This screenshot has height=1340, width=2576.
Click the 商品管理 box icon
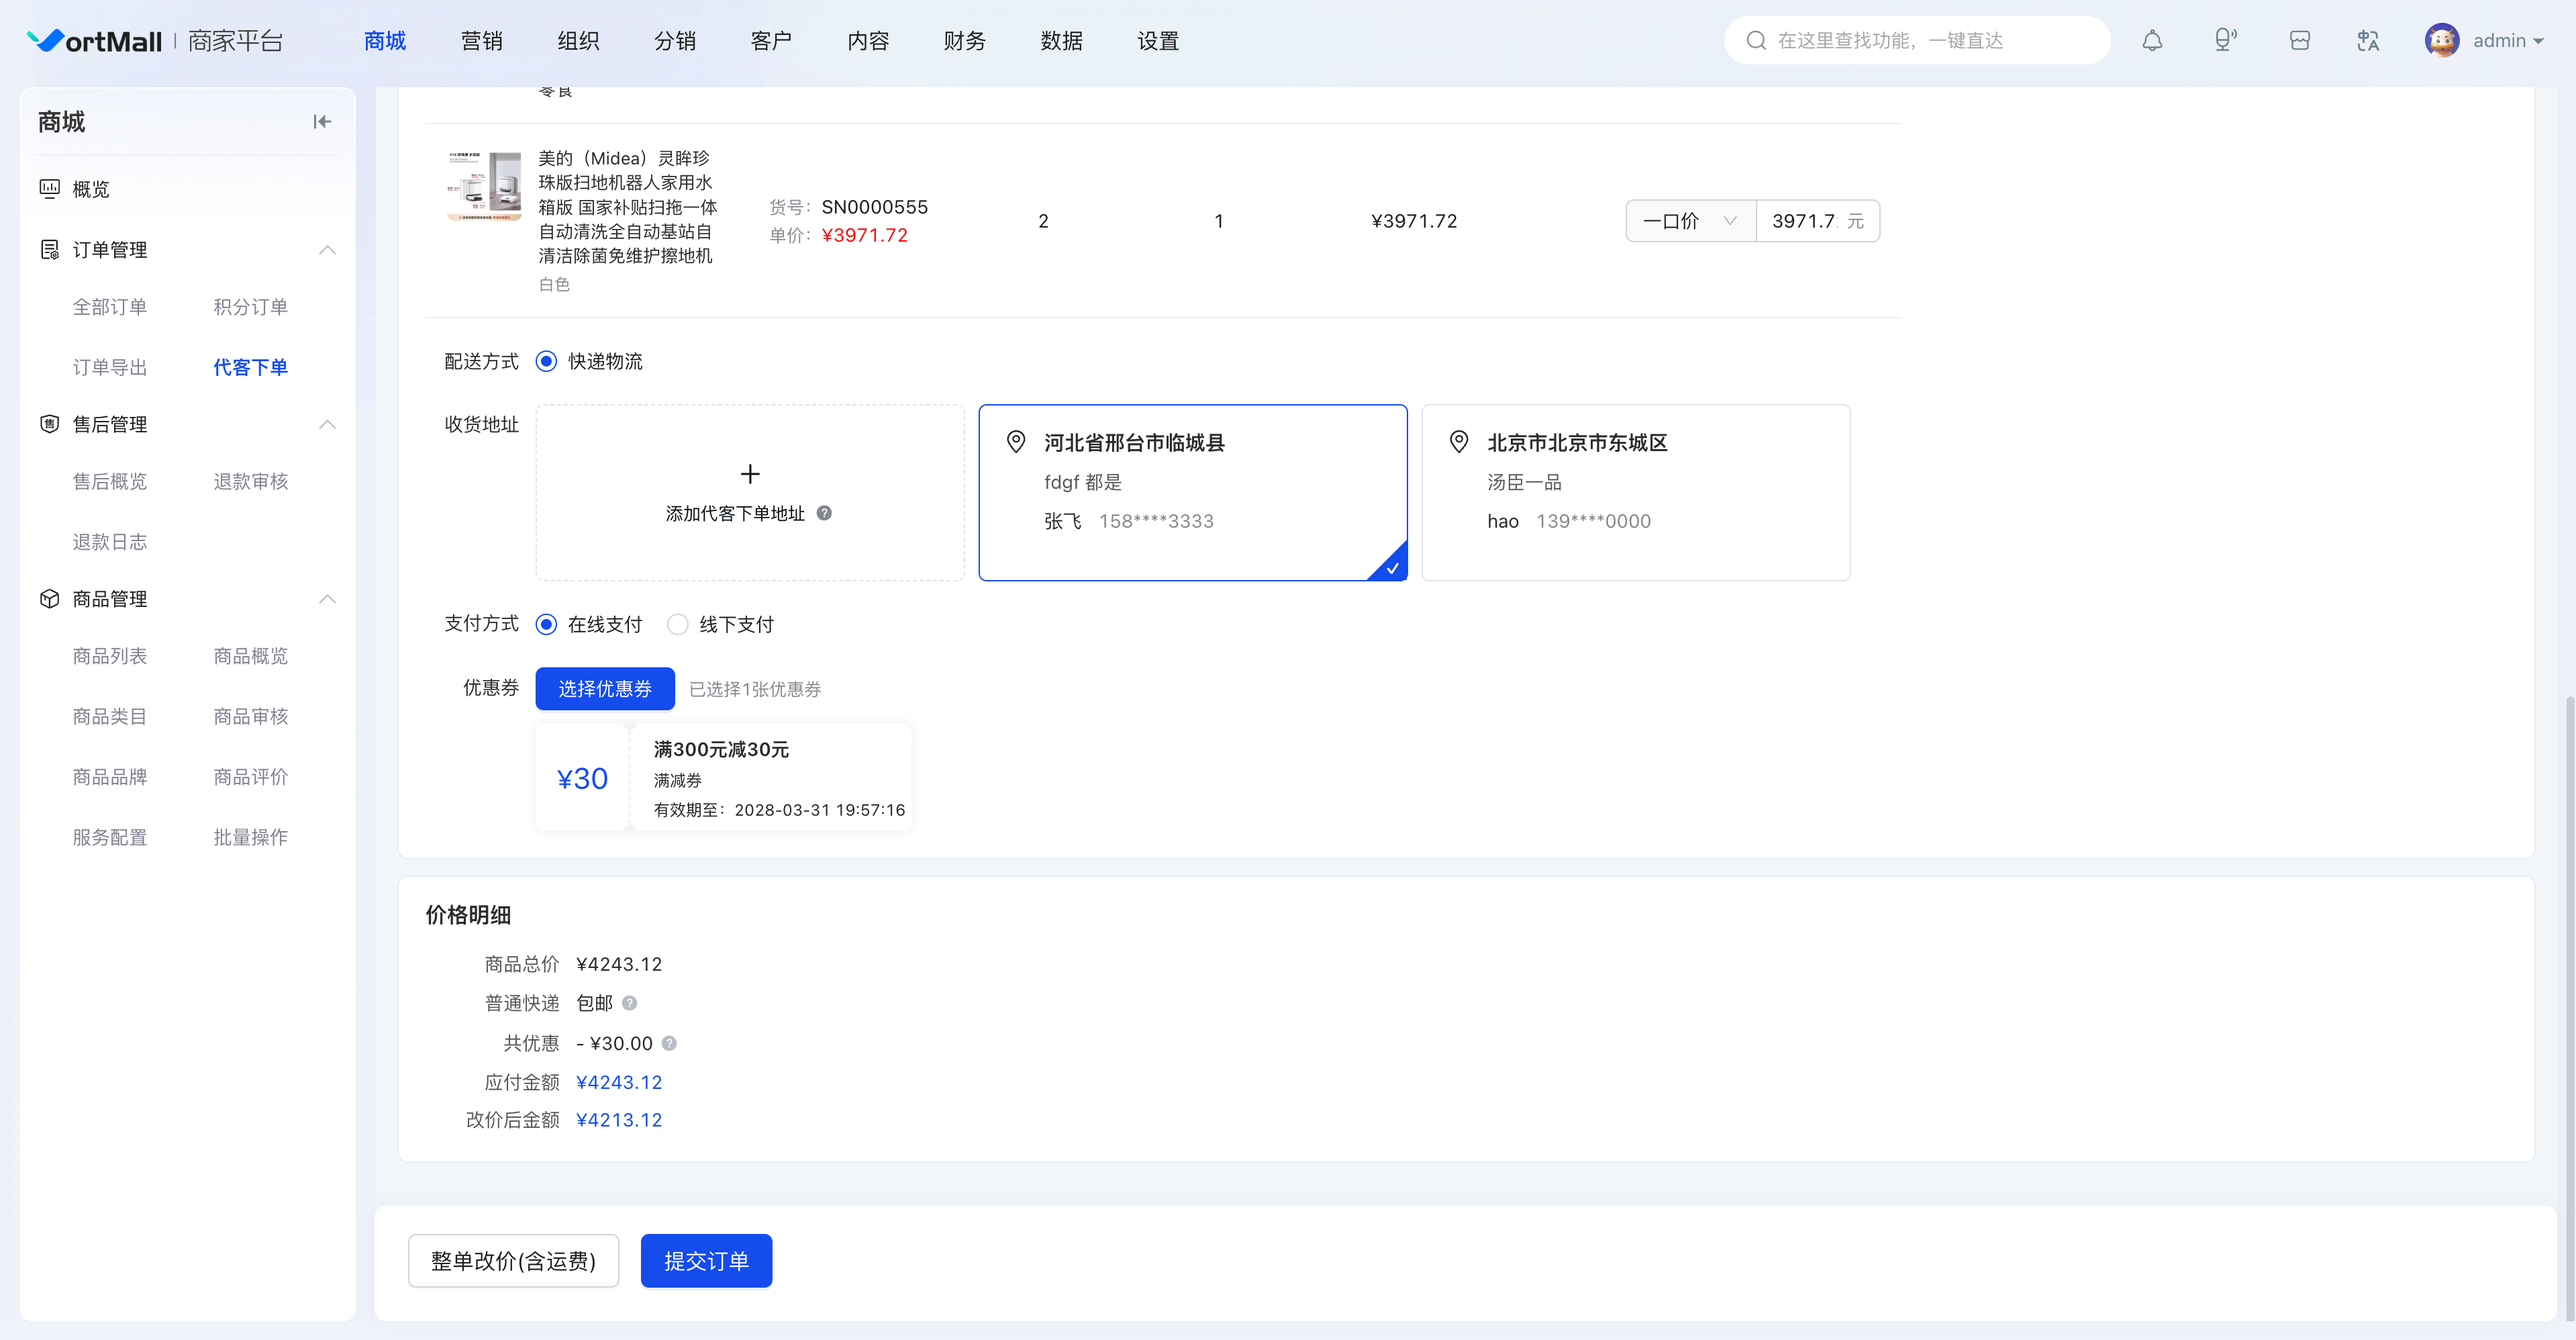[x=49, y=599]
